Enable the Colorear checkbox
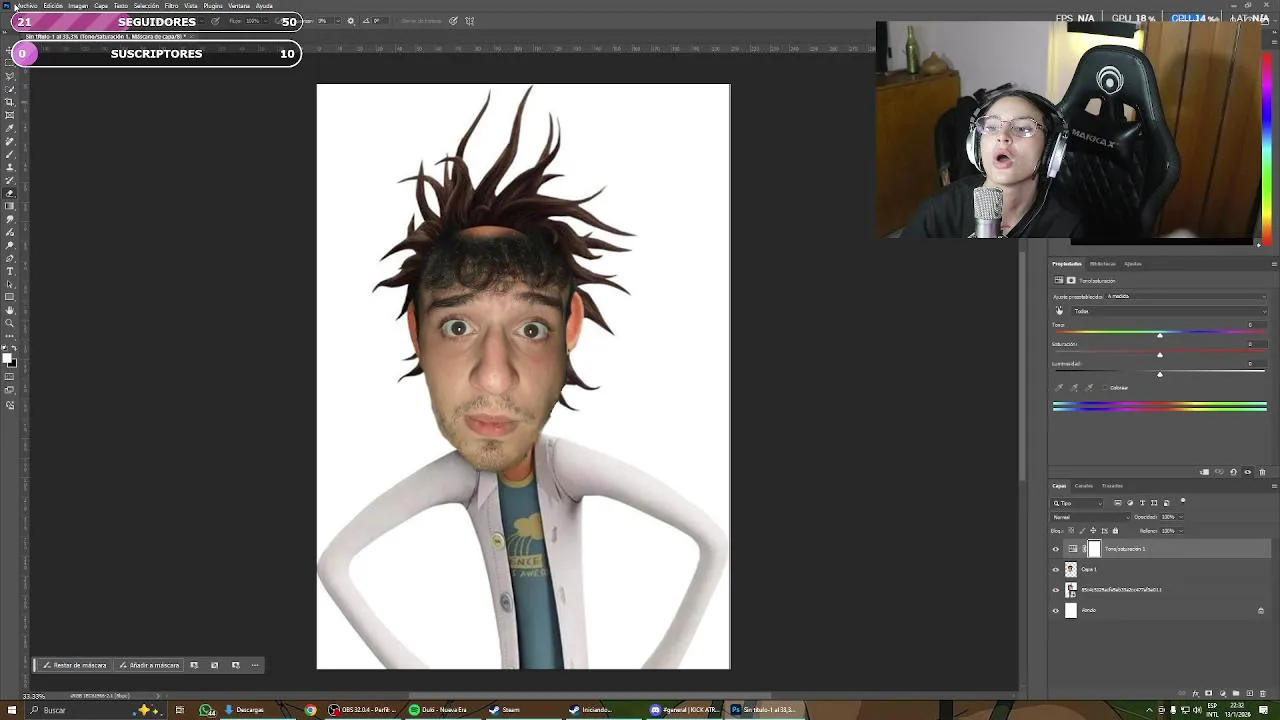This screenshot has width=1280, height=720. coord(1105,387)
